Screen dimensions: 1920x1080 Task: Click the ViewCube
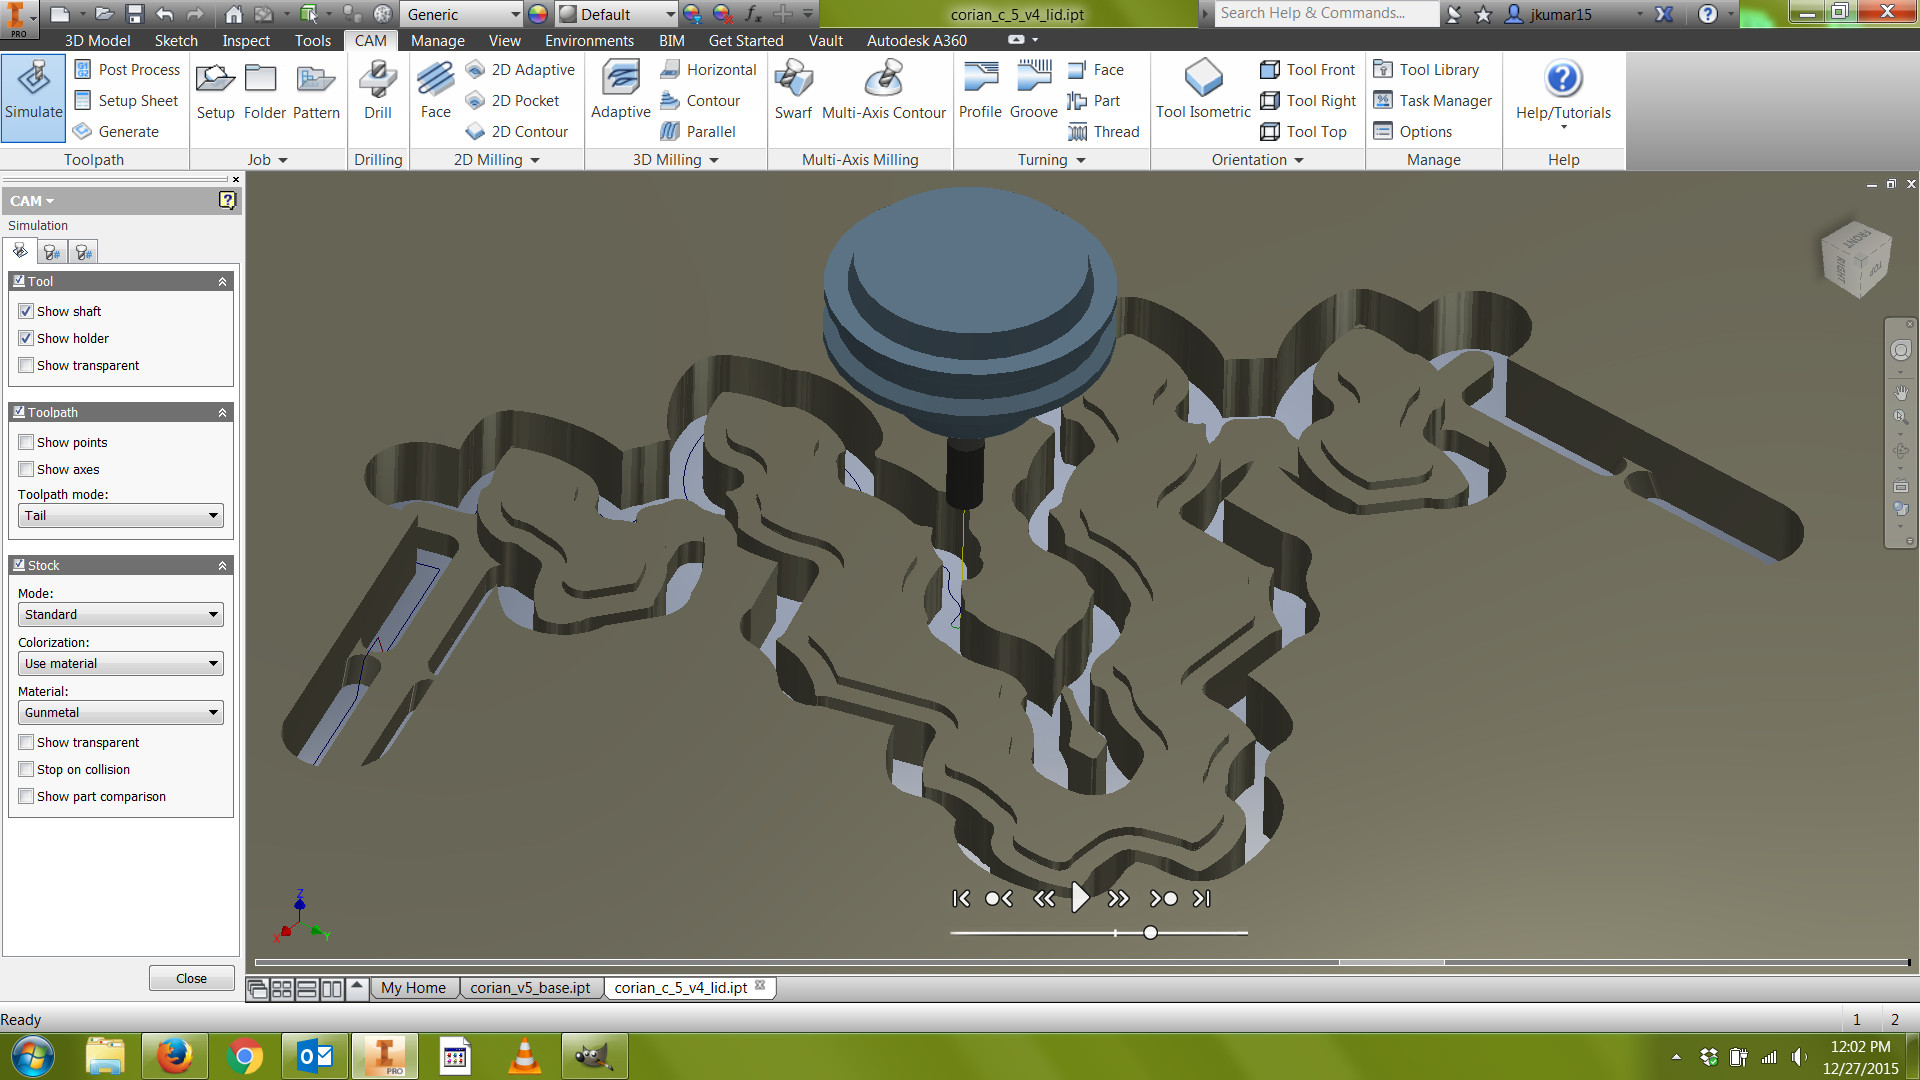[1857, 258]
